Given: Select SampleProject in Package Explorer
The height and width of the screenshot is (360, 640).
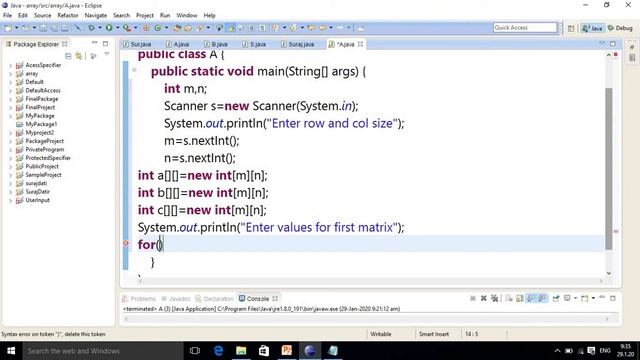Looking at the screenshot, I should tap(43, 175).
